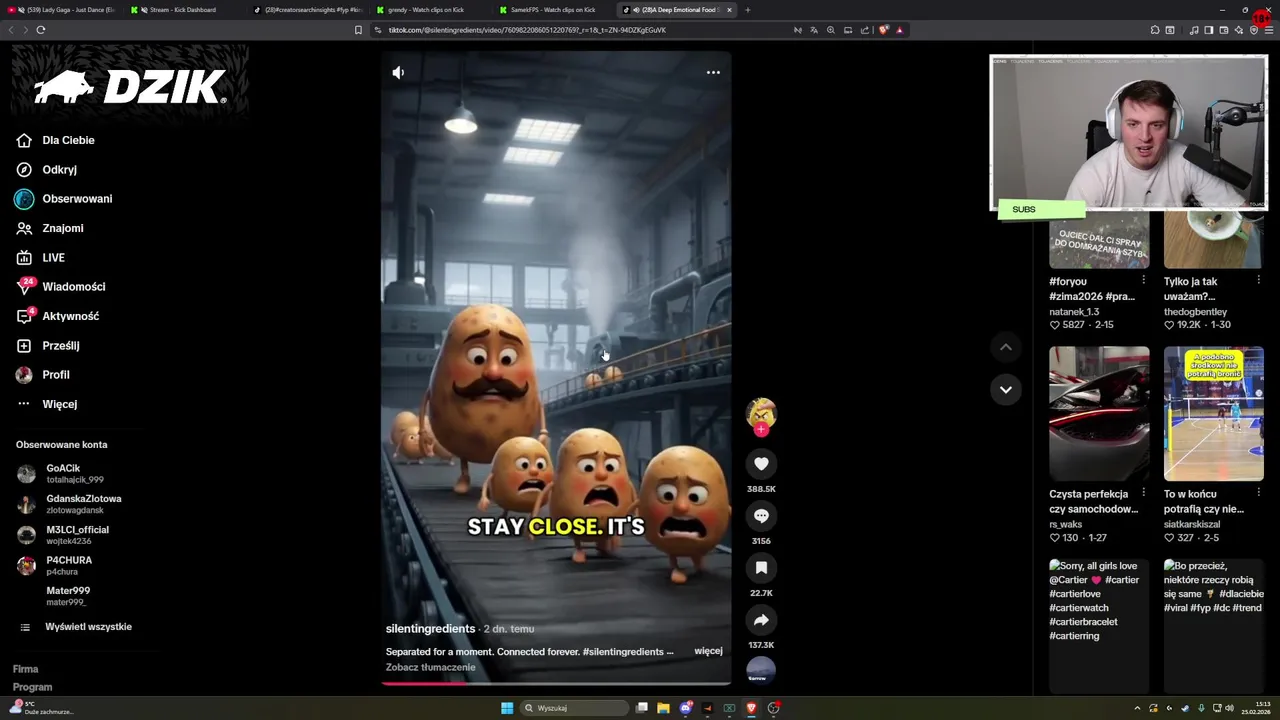
Task: Open options for the thedogbentley video
Action: pos(1258,280)
